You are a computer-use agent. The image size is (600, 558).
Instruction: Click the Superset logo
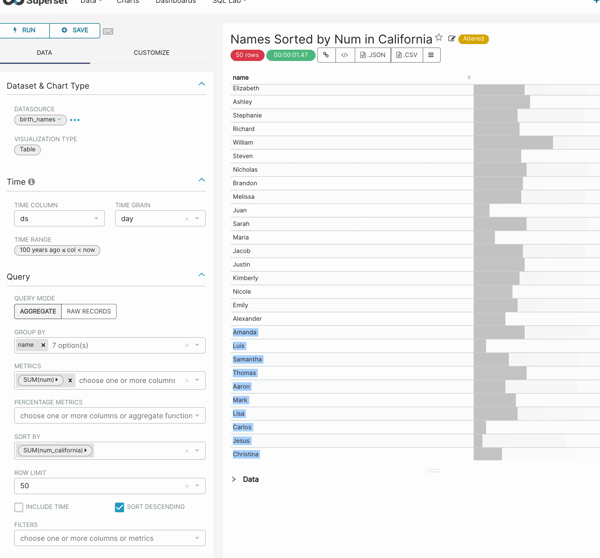click(34, 2)
